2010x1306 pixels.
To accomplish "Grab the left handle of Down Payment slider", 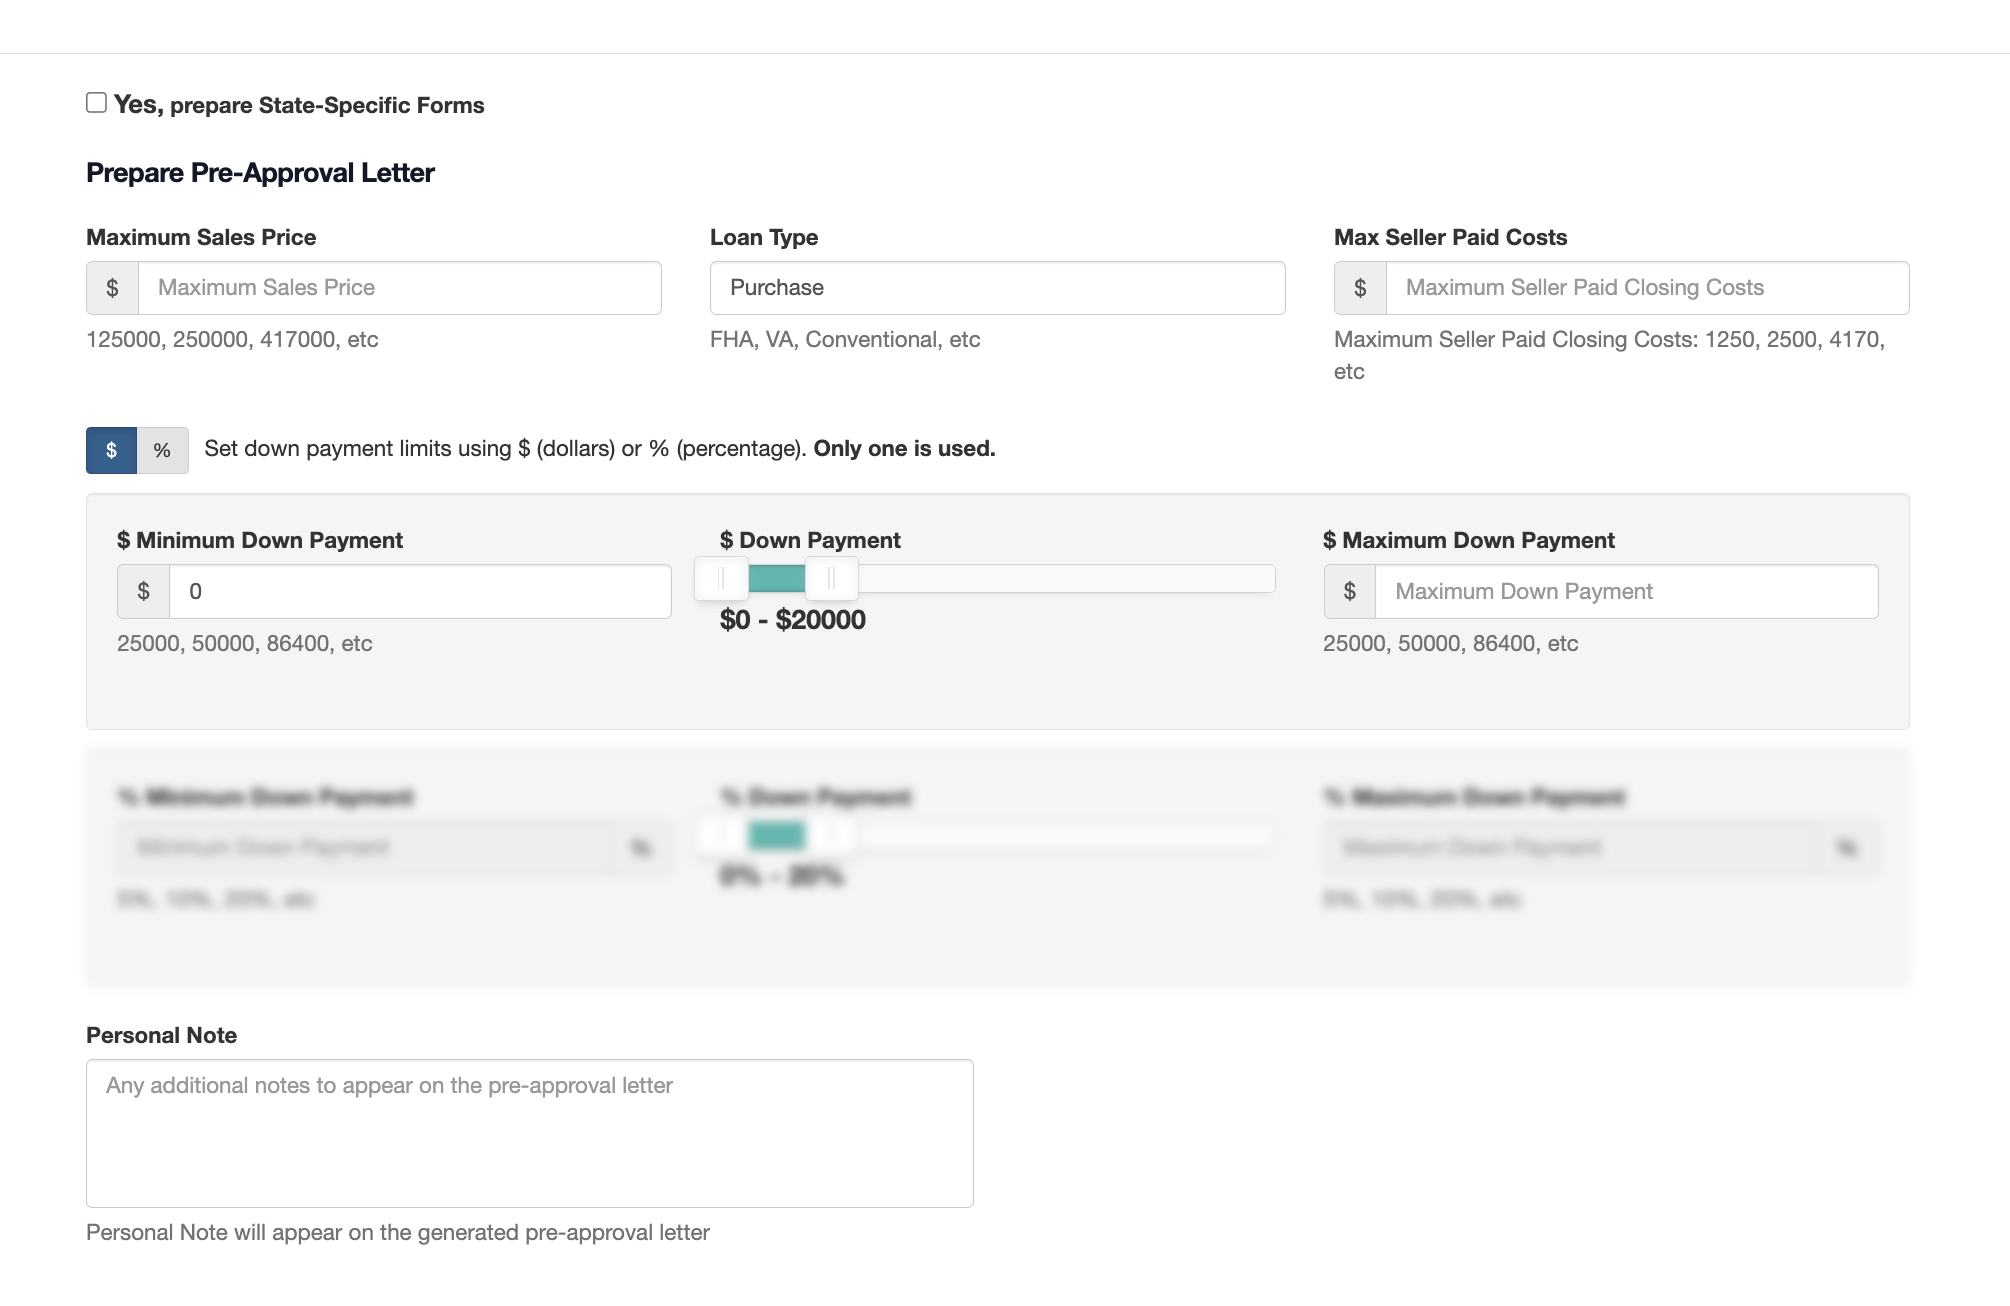I will 721,579.
